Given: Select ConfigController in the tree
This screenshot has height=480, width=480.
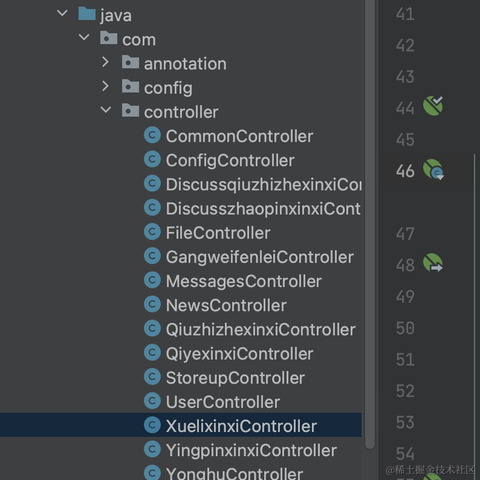Looking at the screenshot, I should click(230, 160).
